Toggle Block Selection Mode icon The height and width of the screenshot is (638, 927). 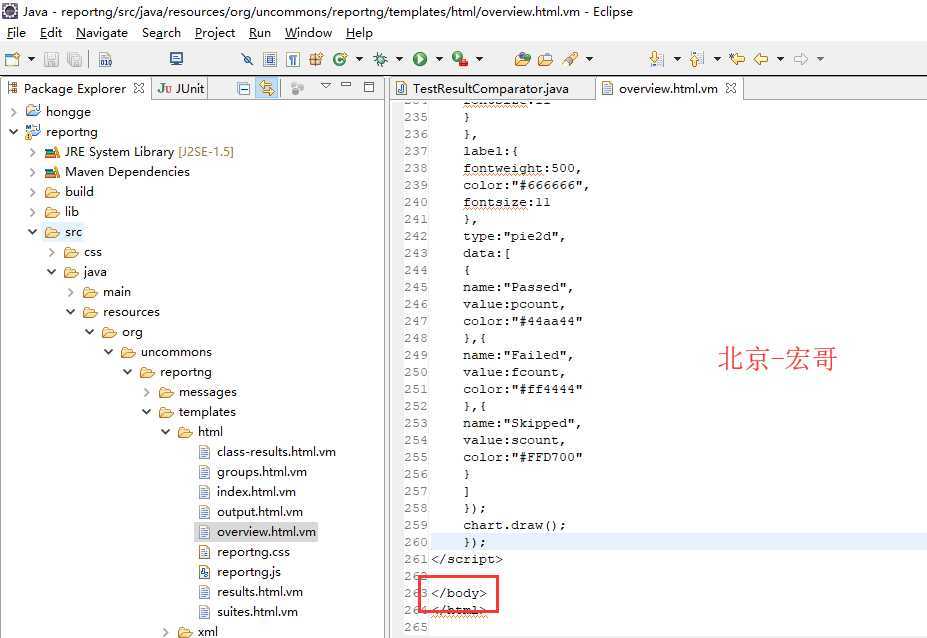[270, 59]
